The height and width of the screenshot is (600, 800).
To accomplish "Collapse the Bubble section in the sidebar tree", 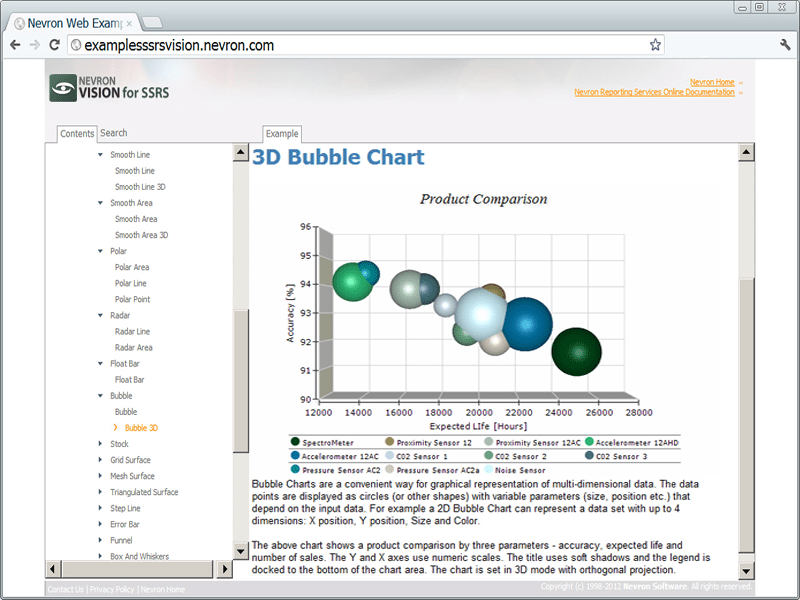I will coord(99,395).
